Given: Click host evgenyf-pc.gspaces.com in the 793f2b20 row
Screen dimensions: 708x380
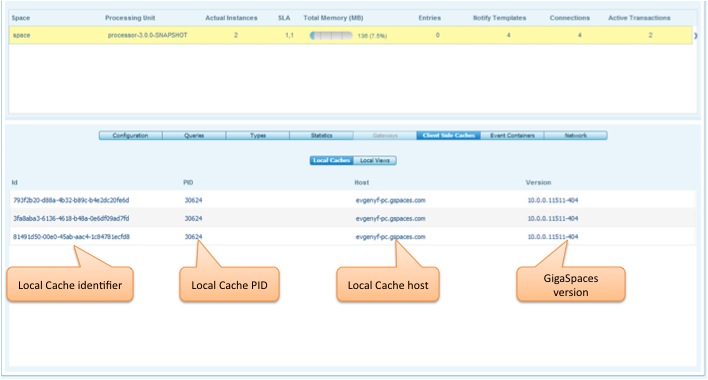Looking at the screenshot, I should click(391, 200).
